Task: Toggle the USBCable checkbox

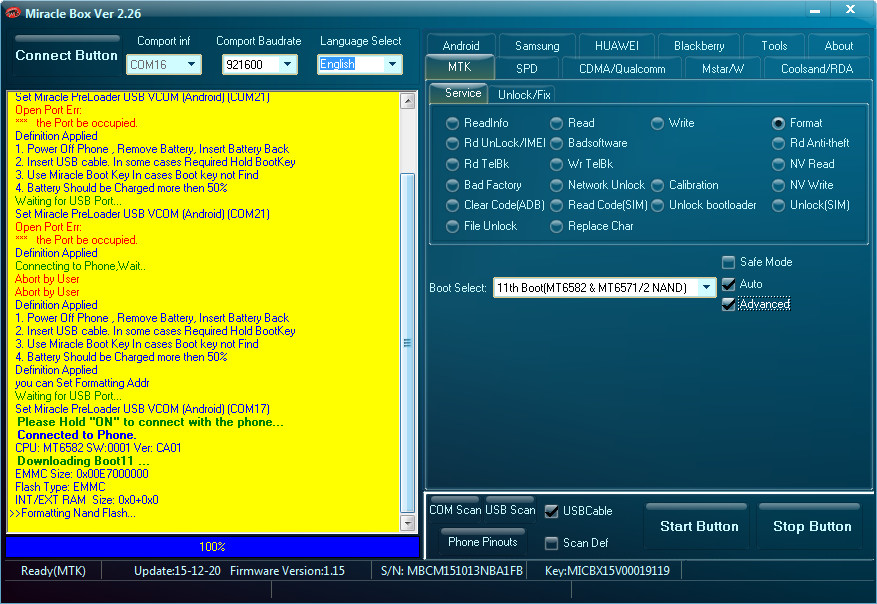Action: click(551, 511)
